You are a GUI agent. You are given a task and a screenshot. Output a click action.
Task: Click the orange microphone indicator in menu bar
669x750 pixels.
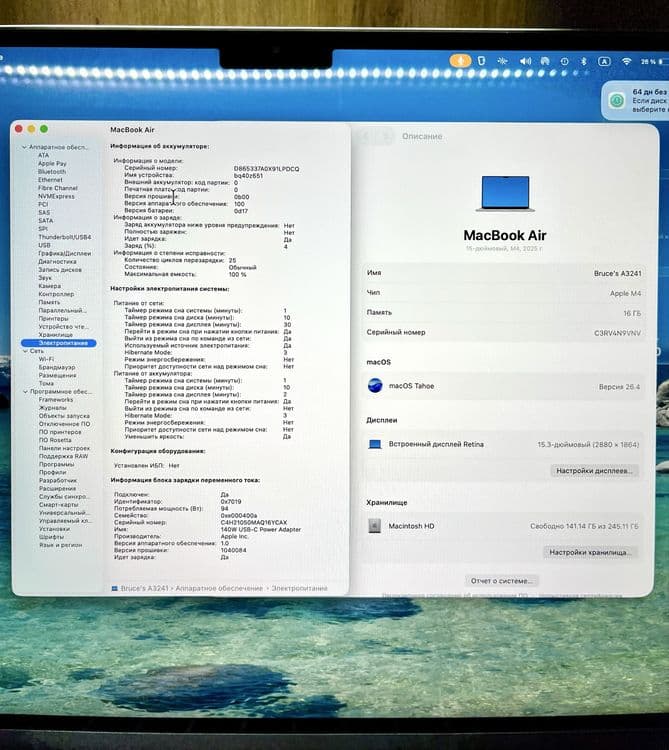pyautogui.click(x=460, y=61)
